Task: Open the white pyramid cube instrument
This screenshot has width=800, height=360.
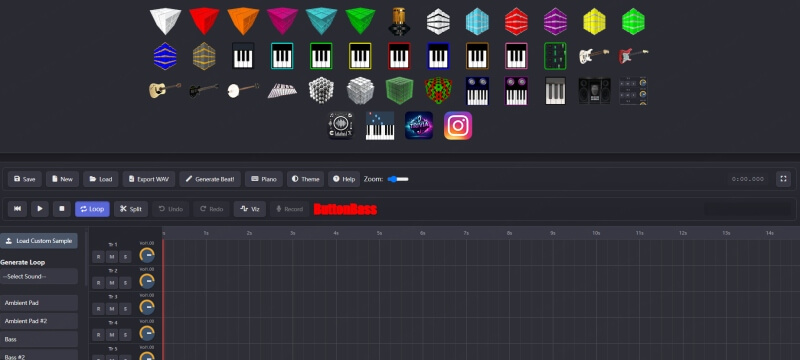Action: pos(165,21)
